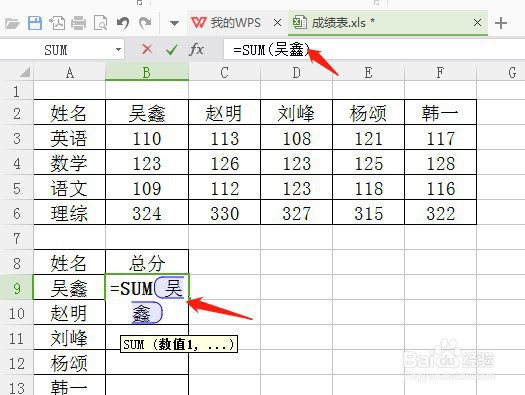The height and width of the screenshot is (395, 525).
Task: Click the cell with value 118
Action: pyautogui.click(x=369, y=187)
